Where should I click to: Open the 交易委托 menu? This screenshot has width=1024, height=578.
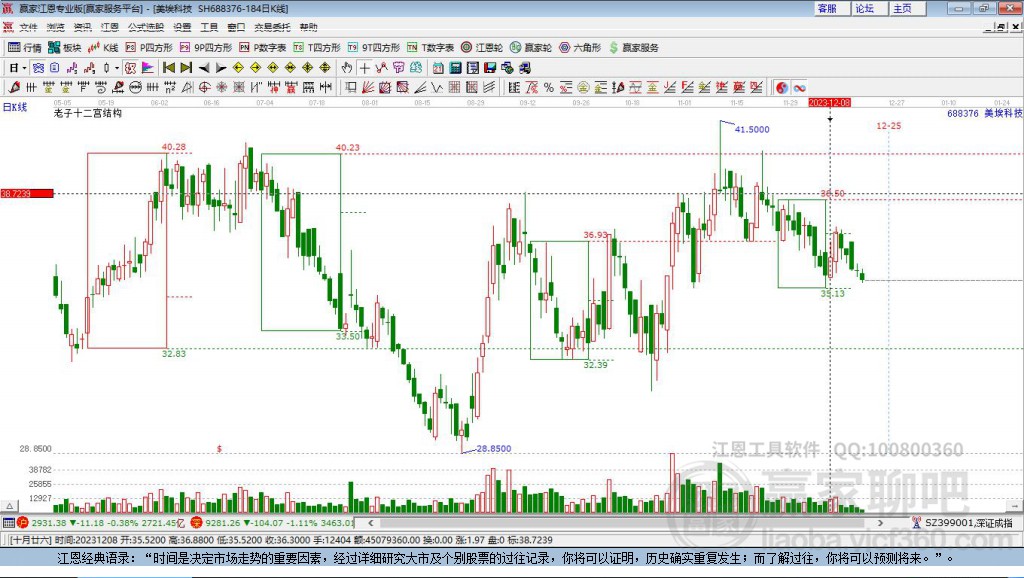[272, 27]
